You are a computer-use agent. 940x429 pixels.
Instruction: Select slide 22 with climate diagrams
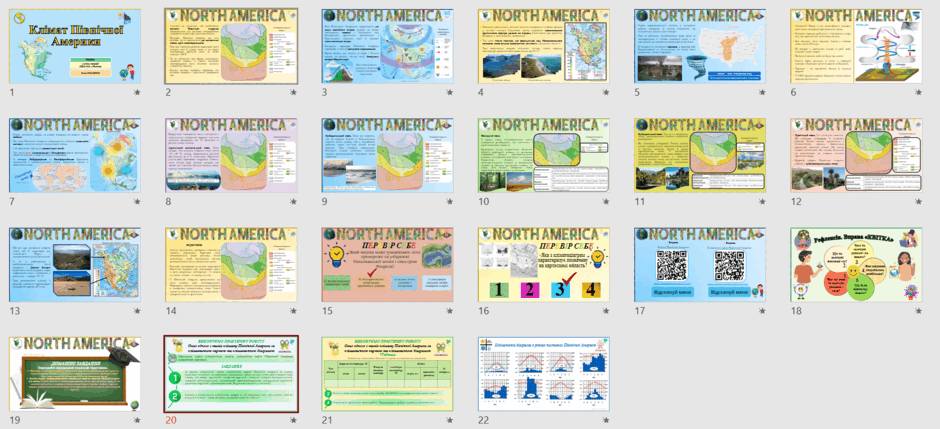point(544,374)
